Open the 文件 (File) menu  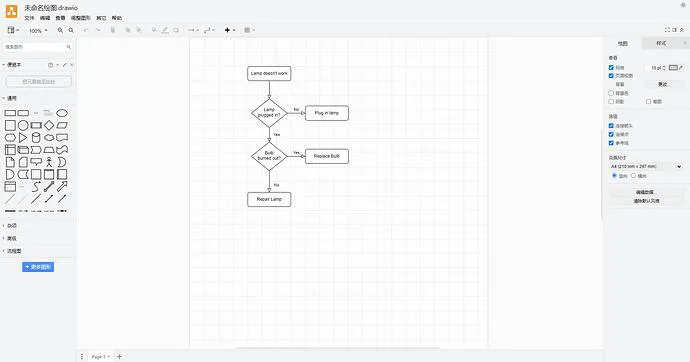click(x=29, y=18)
